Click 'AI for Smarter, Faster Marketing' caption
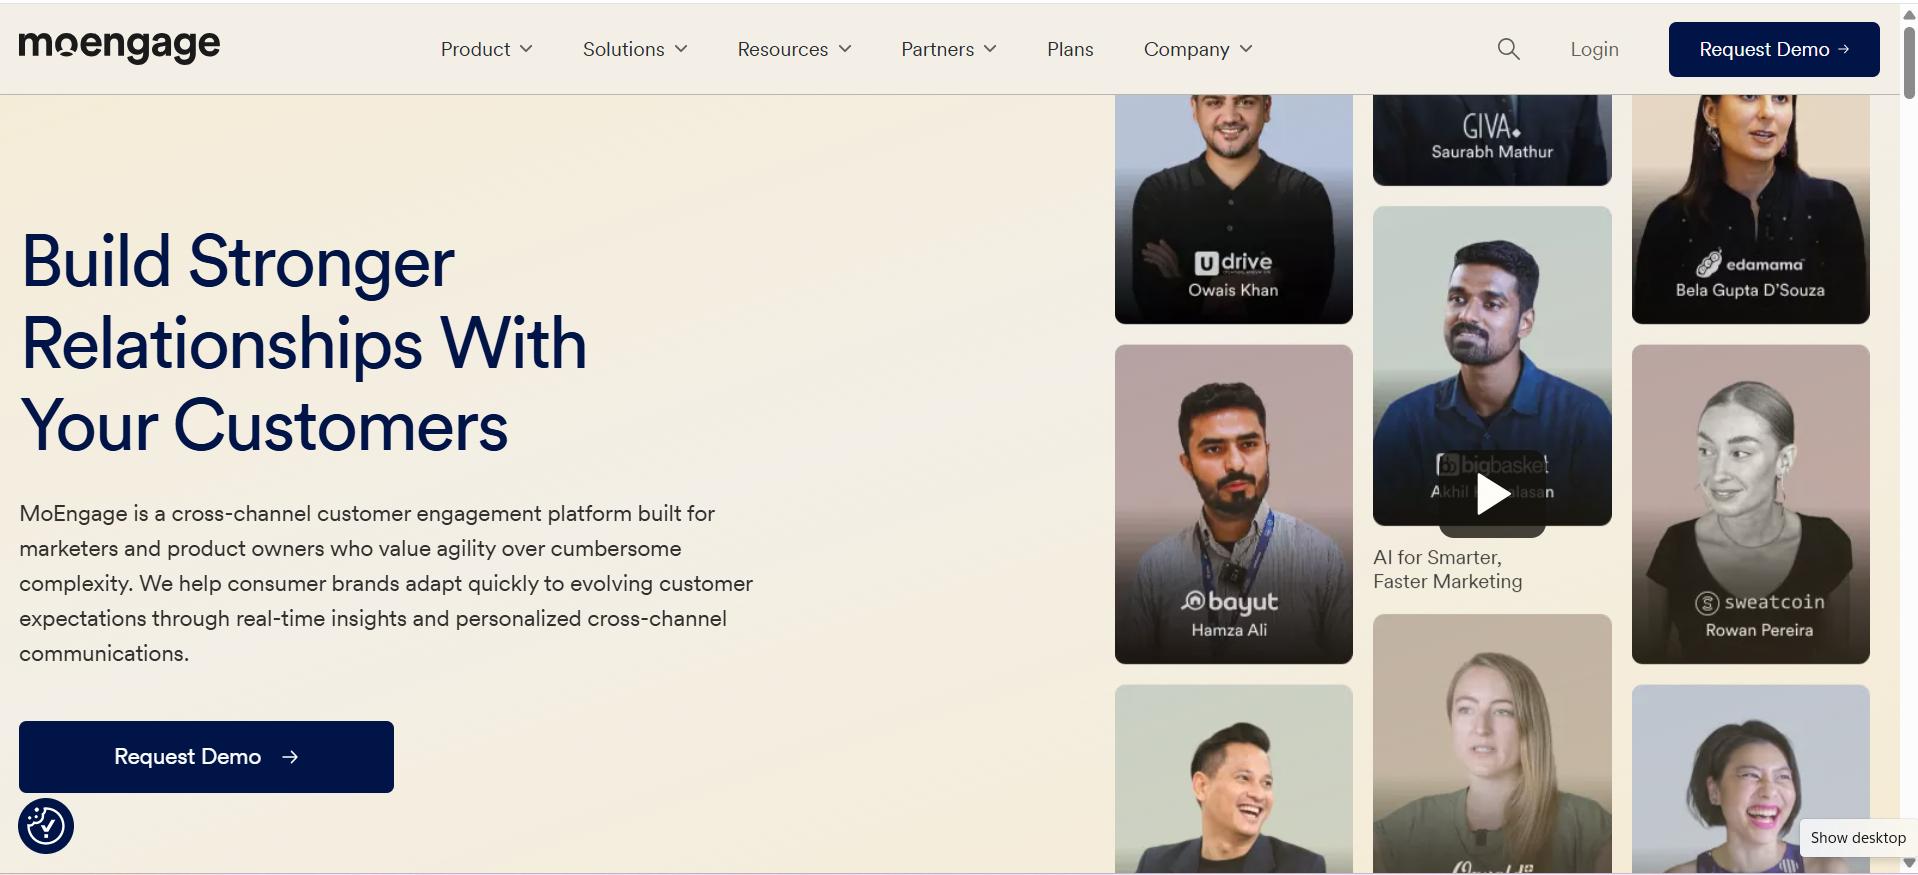This screenshot has height=875, width=1918. click(1447, 570)
